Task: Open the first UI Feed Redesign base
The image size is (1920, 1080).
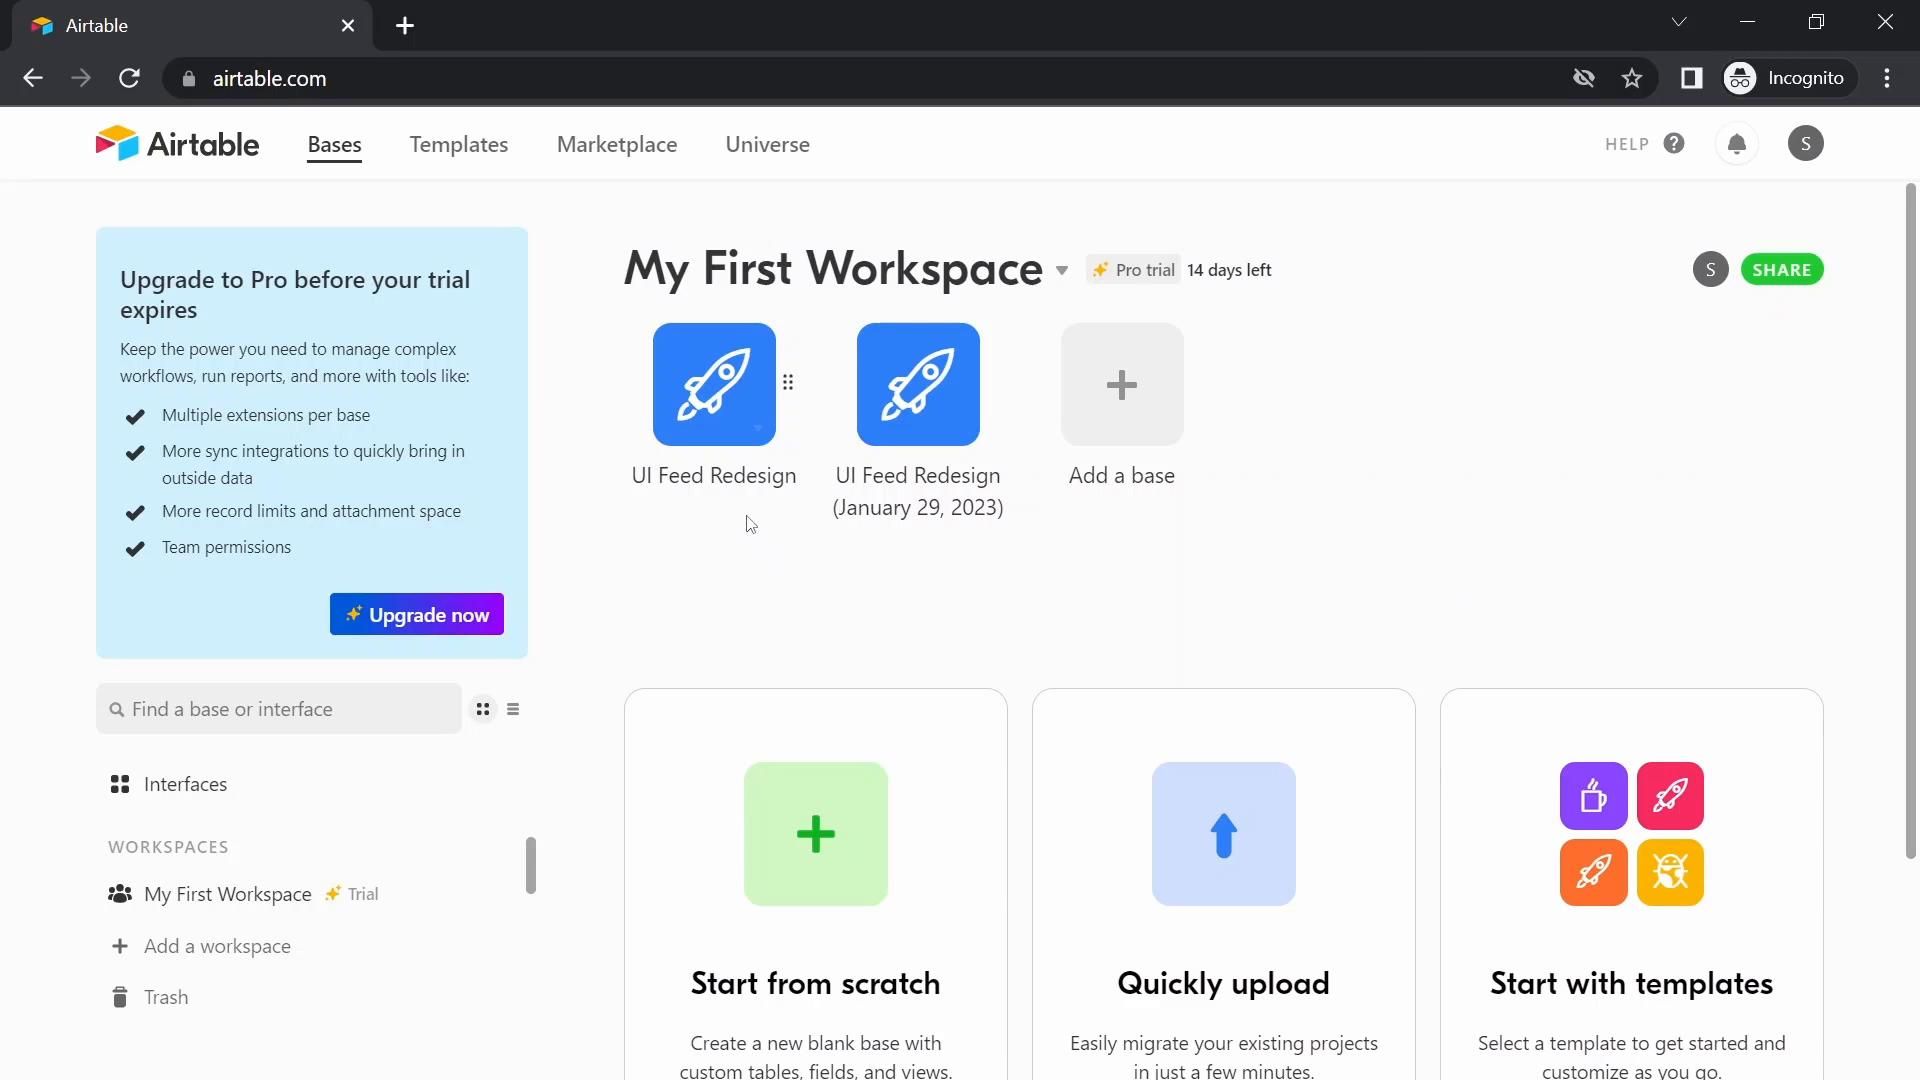Action: [713, 384]
